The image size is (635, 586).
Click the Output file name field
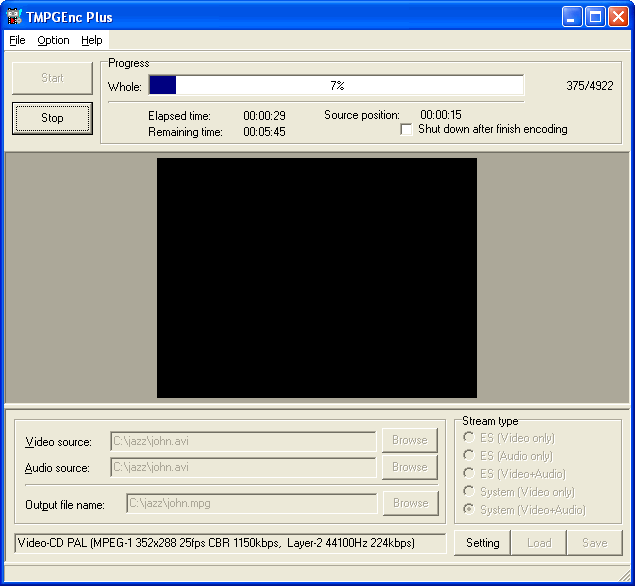pyautogui.click(x=251, y=503)
